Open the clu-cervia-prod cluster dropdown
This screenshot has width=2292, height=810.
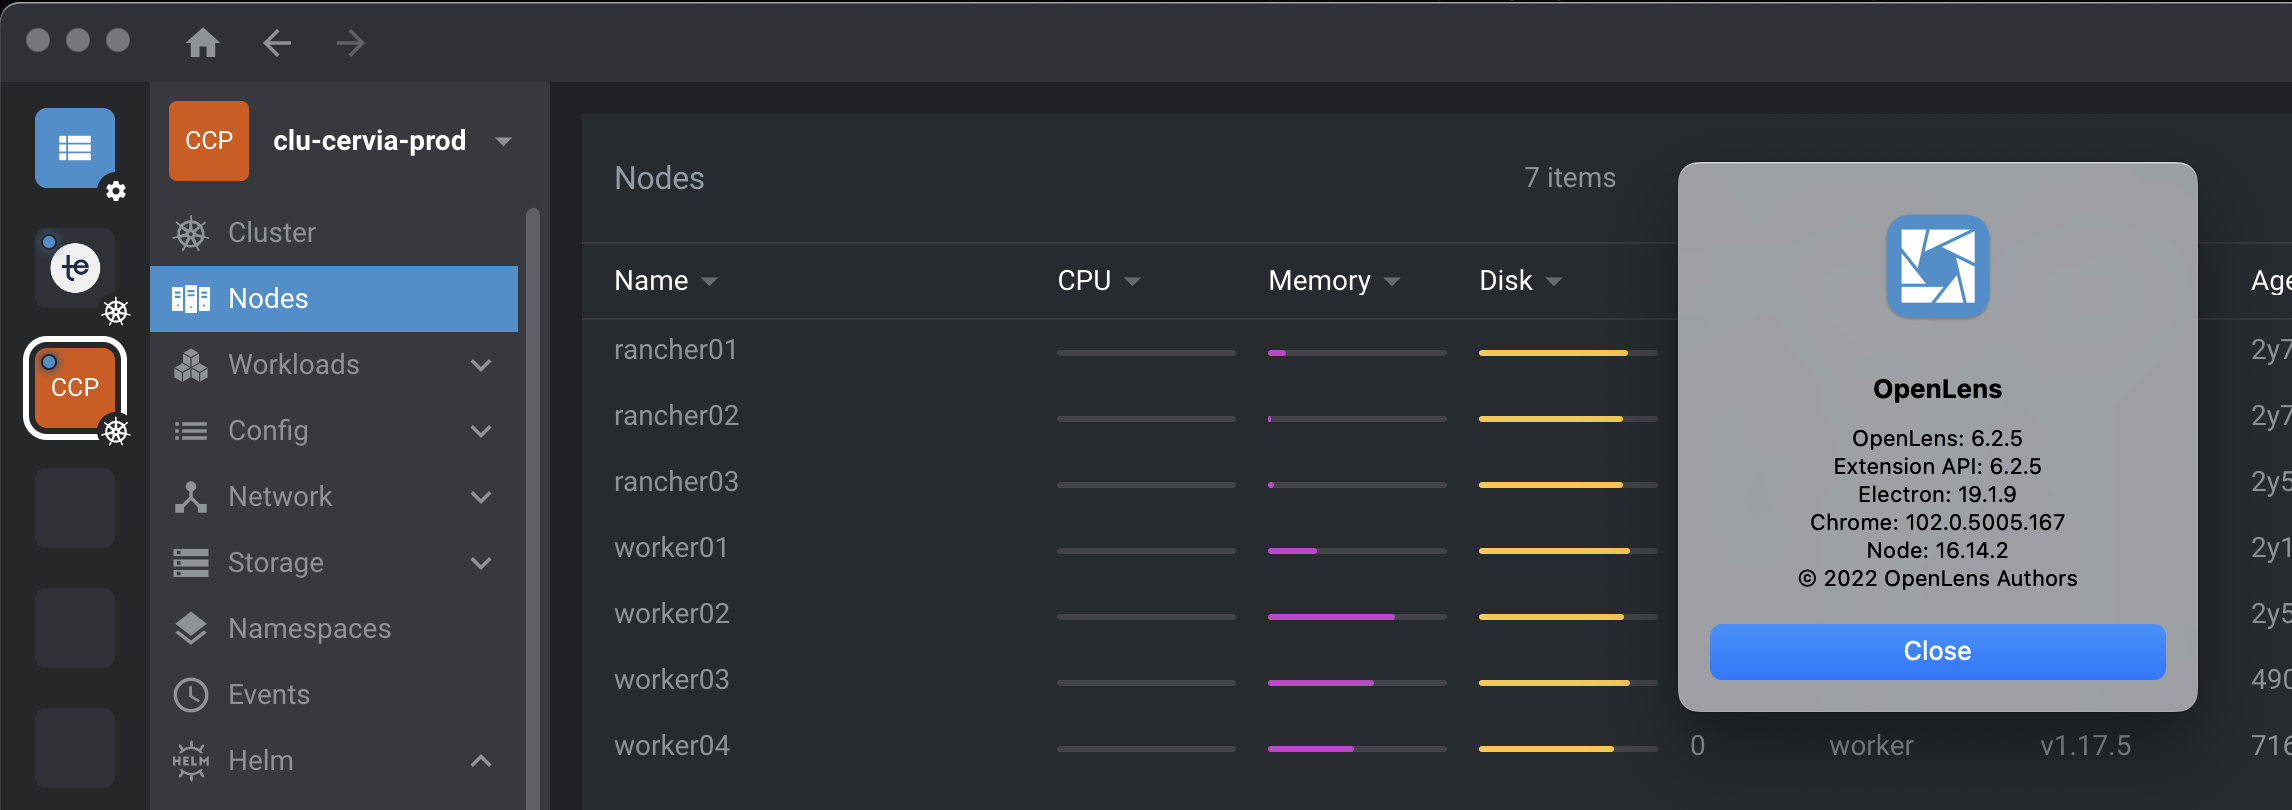(x=503, y=141)
